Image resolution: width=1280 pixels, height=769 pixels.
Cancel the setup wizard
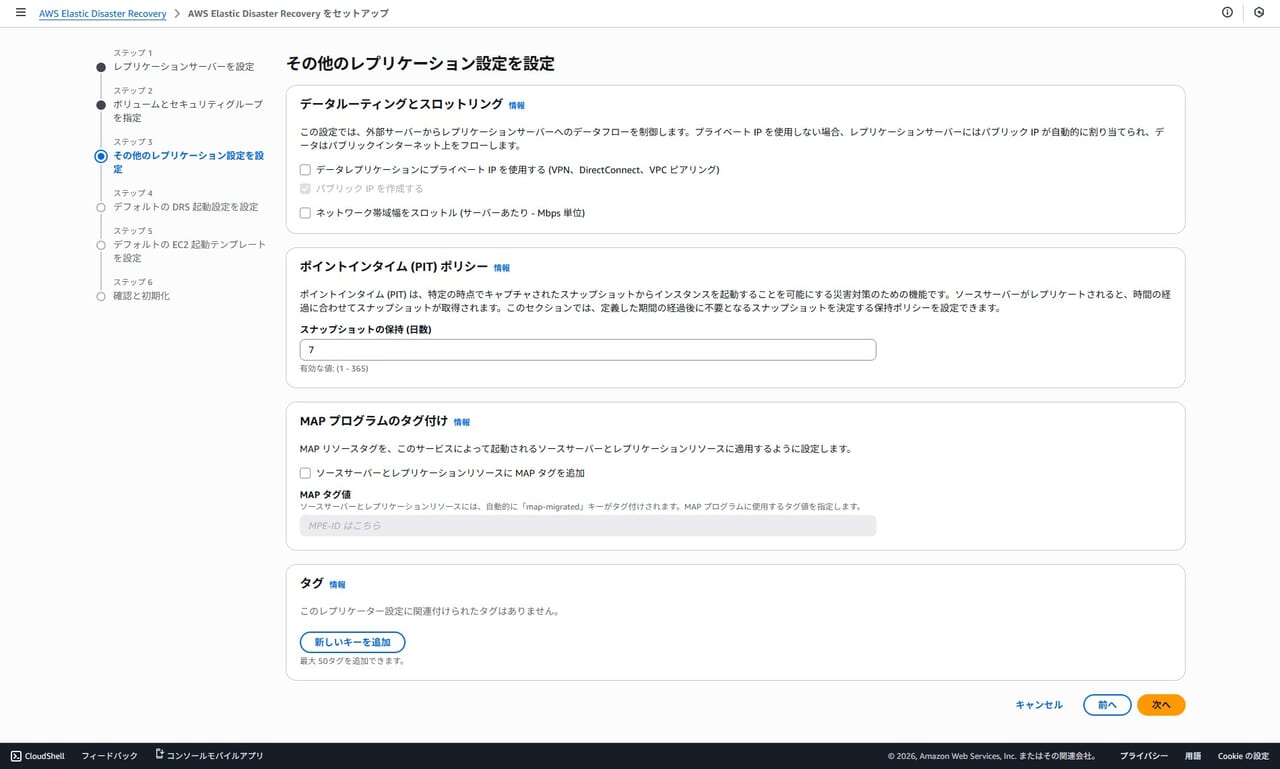pos(1038,705)
